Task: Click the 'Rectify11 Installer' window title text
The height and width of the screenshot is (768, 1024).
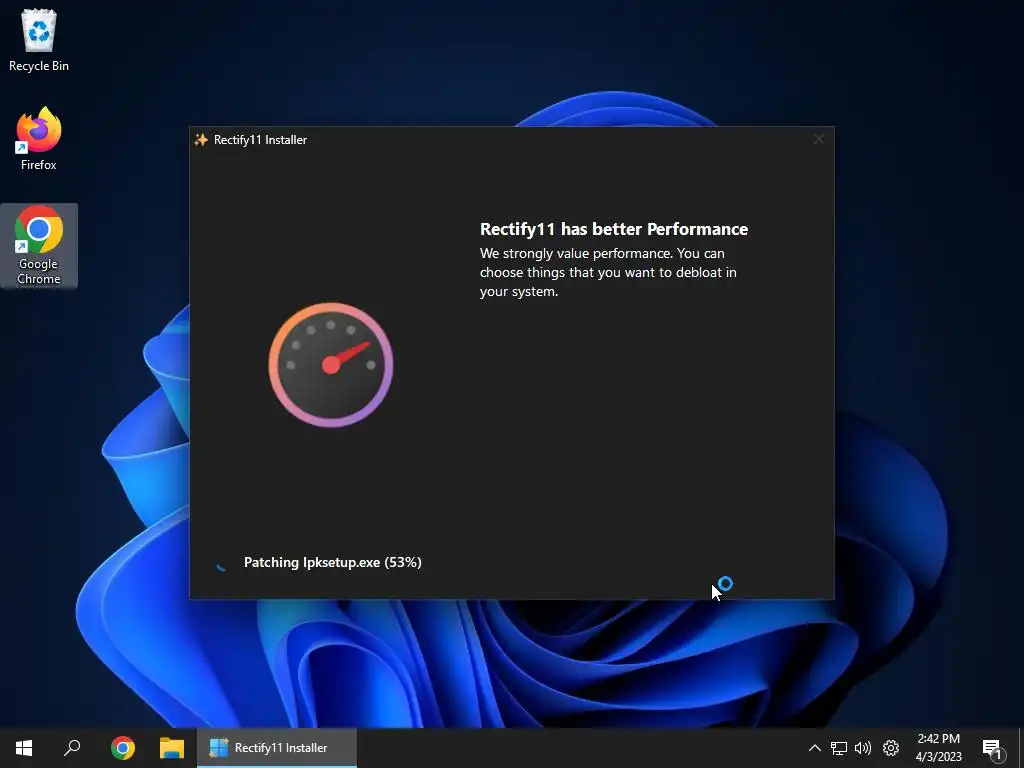Action: pyautogui.click(x=260, y=140)
